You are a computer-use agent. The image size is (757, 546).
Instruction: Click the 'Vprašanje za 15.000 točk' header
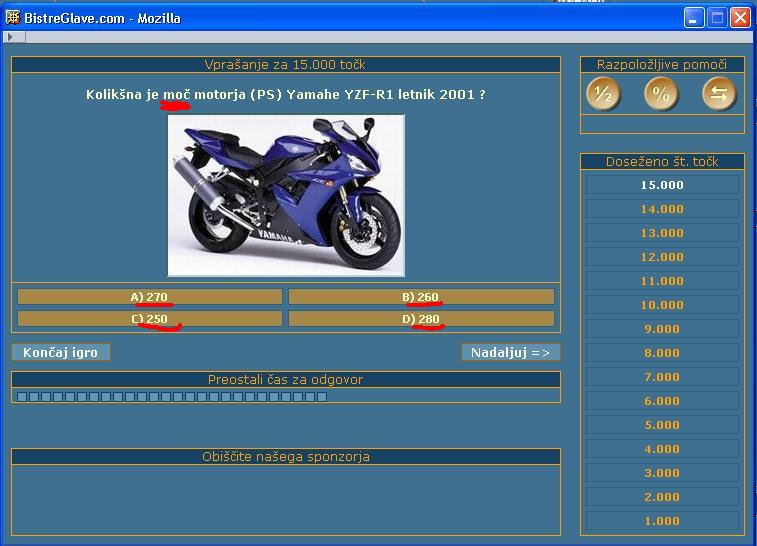(286, 65)
